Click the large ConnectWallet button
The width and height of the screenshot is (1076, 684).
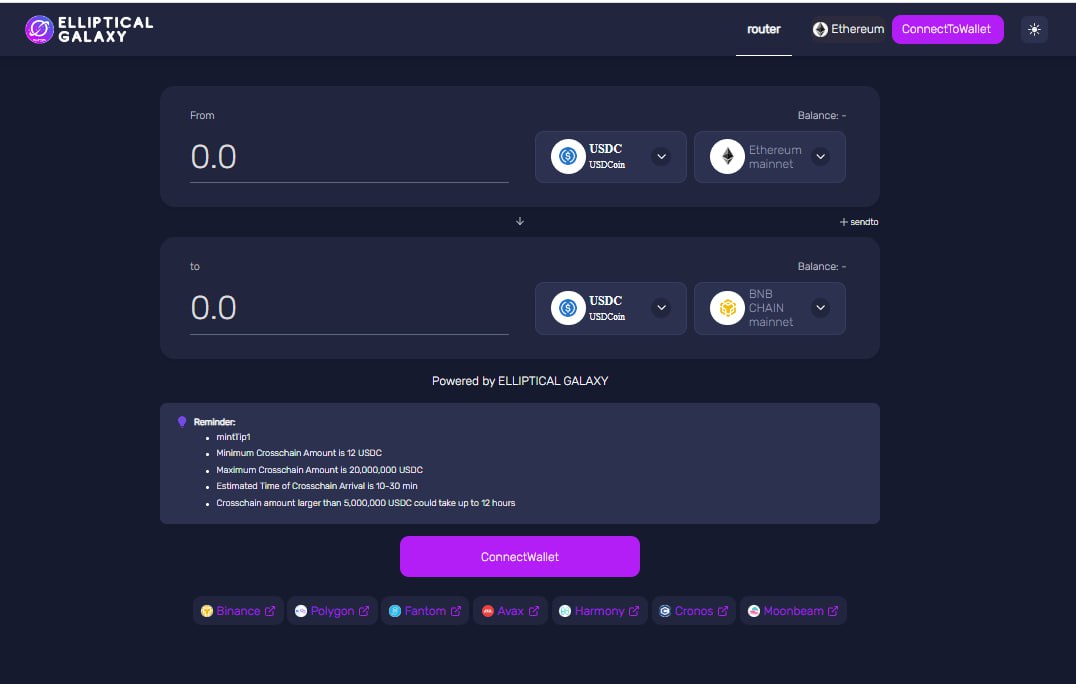520,556
